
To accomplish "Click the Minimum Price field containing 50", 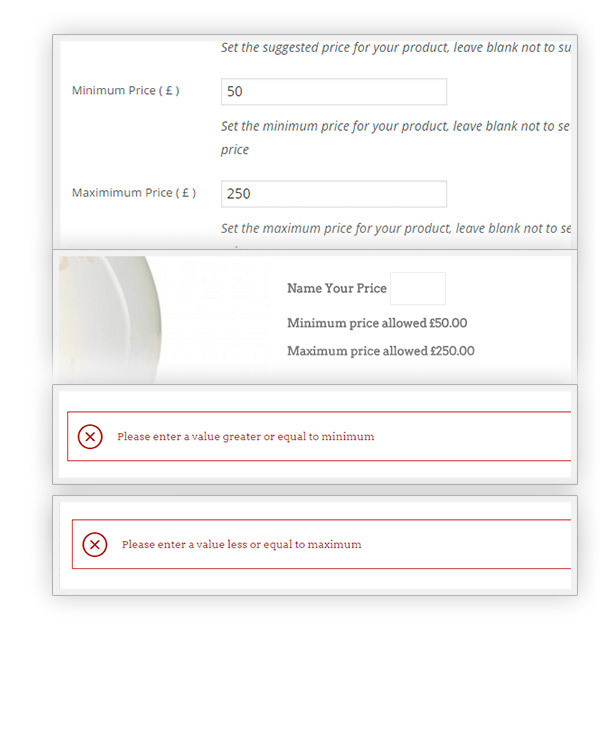I will click(x=333, y=92).
